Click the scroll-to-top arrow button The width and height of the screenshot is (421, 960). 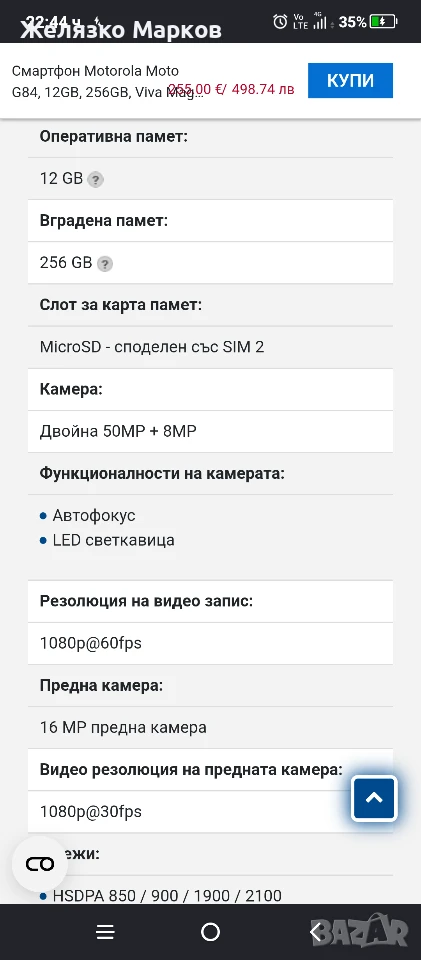tap(374, 798)
